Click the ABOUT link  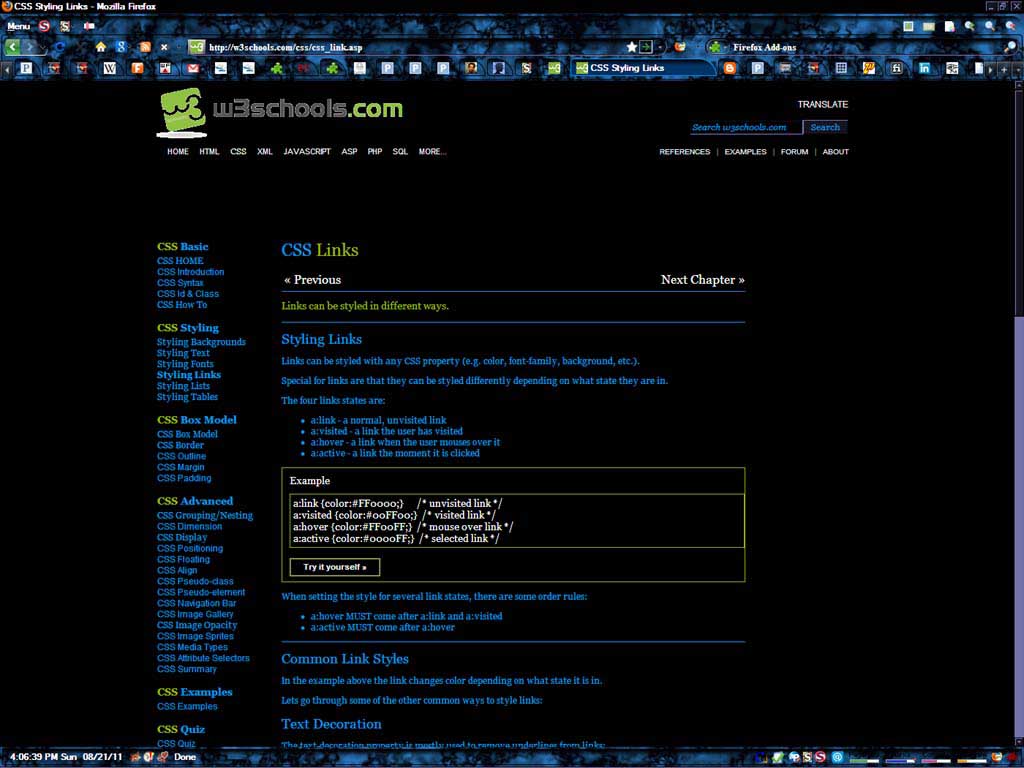click(835, 152)
